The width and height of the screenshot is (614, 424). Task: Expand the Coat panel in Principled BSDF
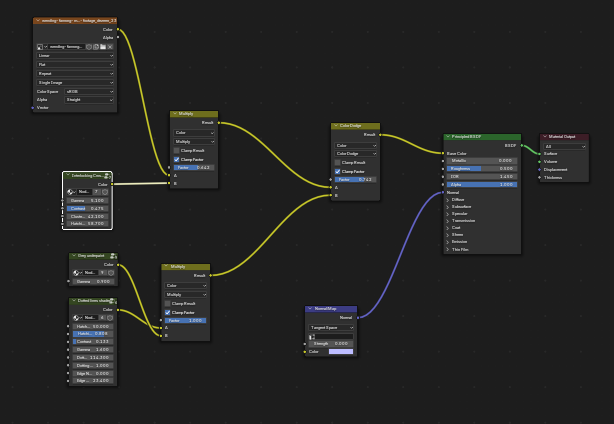click(x=448, y=228)
